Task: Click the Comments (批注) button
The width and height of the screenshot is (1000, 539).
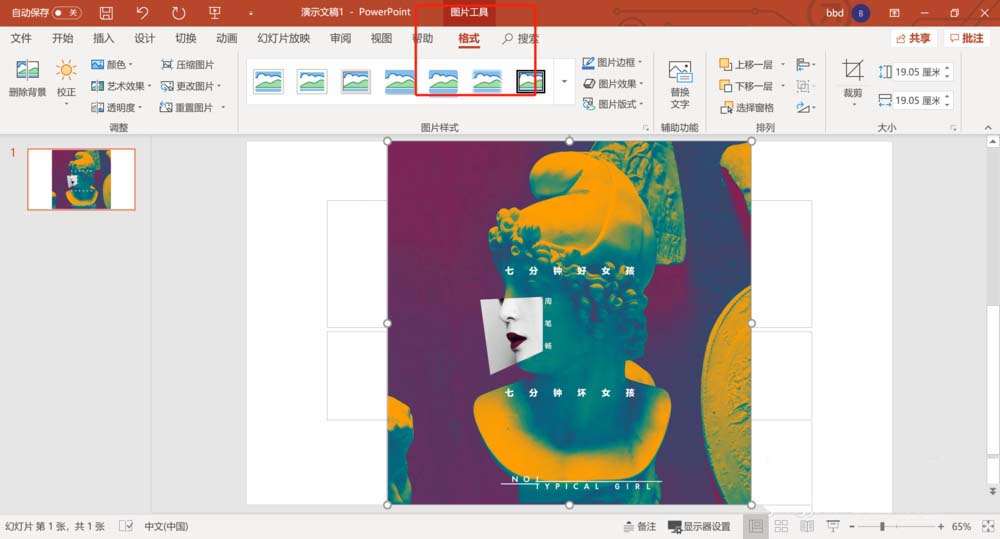Action: tap(967, 38)
